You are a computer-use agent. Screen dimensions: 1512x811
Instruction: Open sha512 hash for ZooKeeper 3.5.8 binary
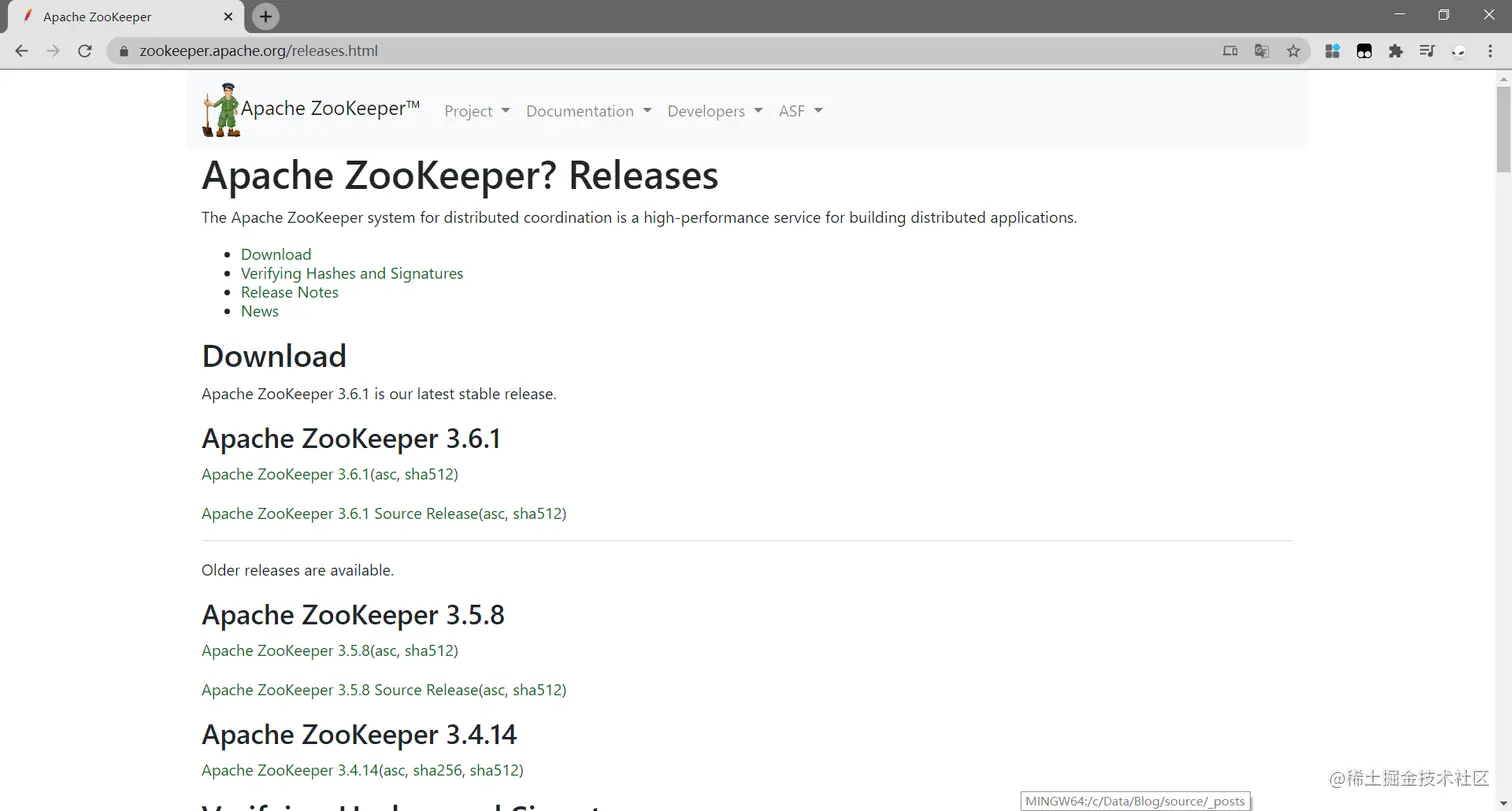pos(429,651)
